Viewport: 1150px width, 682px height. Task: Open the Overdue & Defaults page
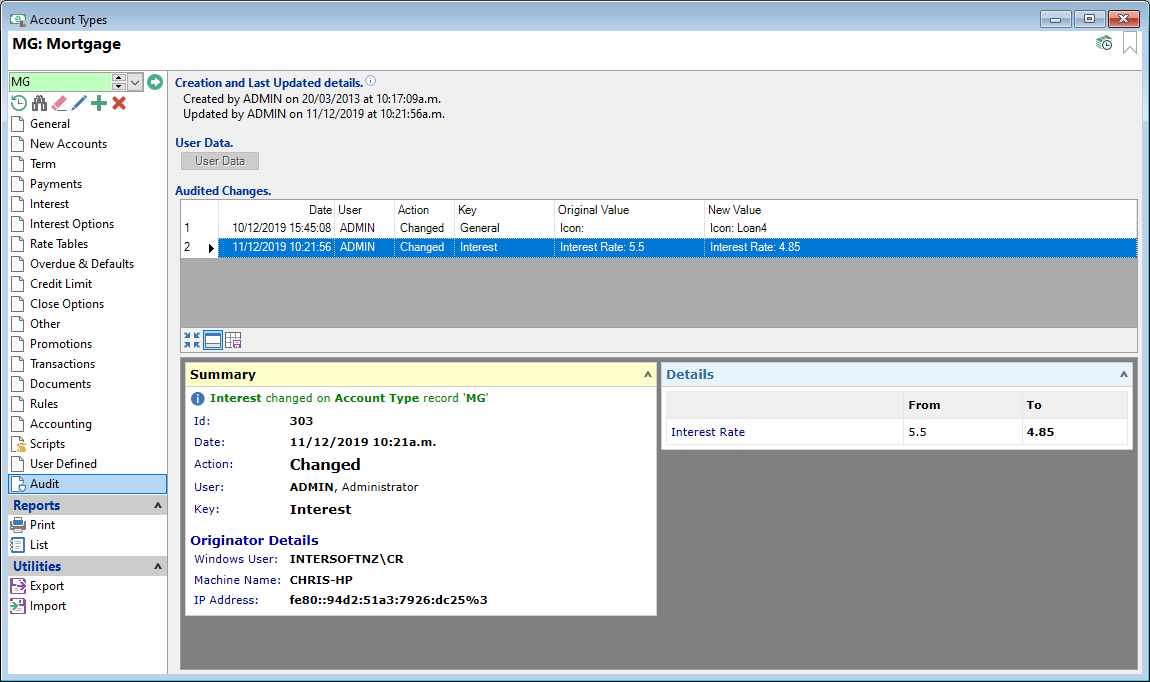[82, 263]
